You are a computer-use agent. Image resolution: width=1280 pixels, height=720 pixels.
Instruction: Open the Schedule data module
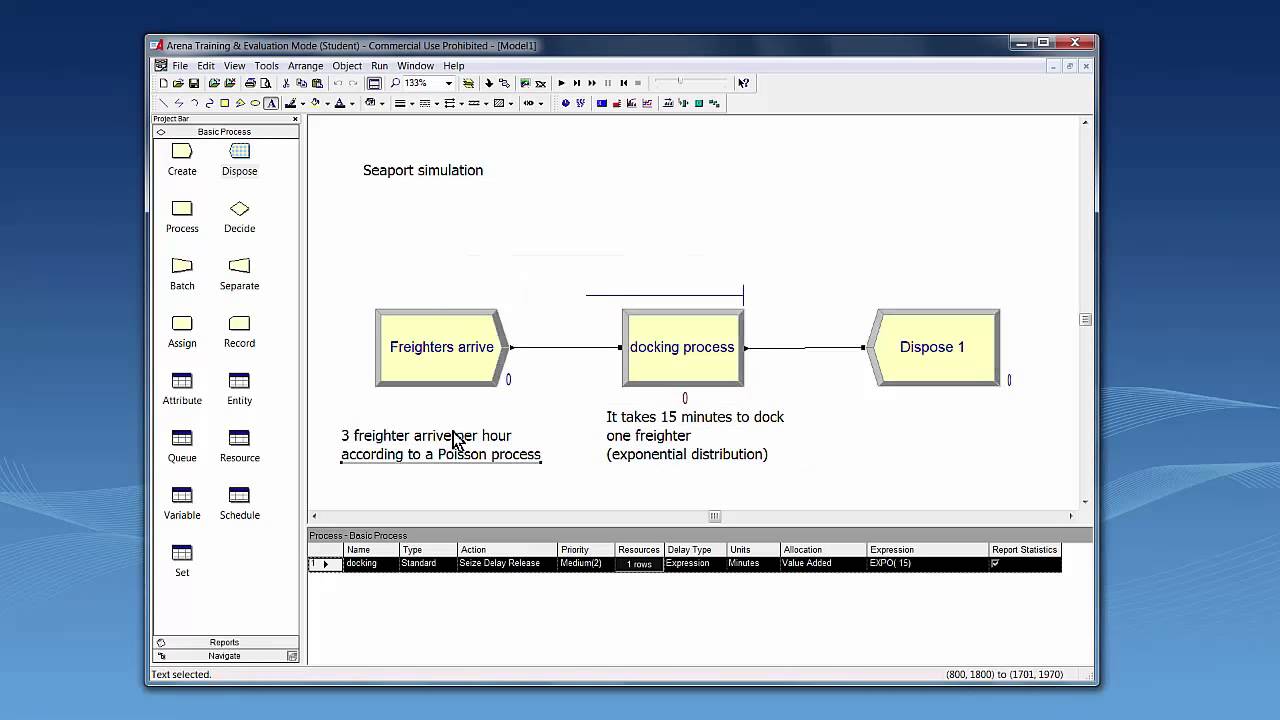[x=239, y=503]
